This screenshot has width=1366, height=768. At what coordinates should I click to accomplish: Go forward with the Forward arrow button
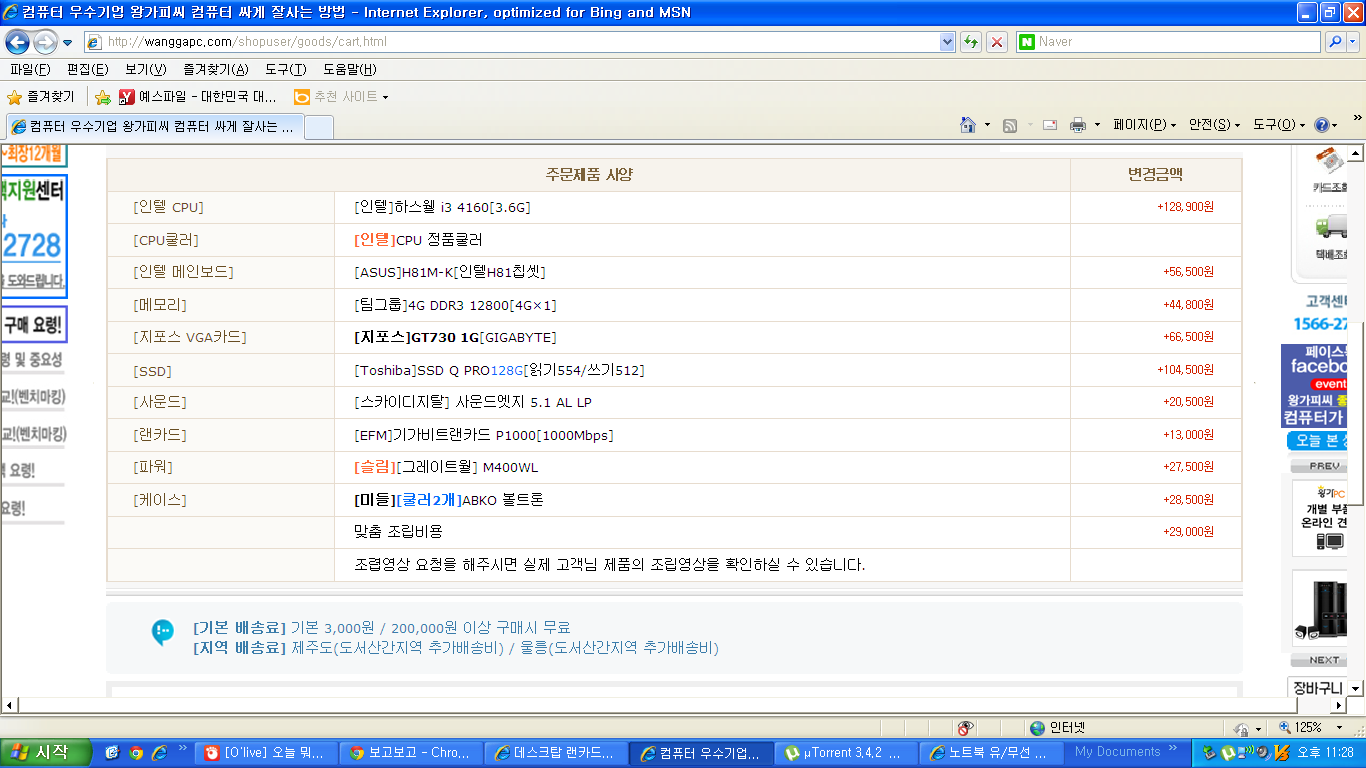point(45,42)
